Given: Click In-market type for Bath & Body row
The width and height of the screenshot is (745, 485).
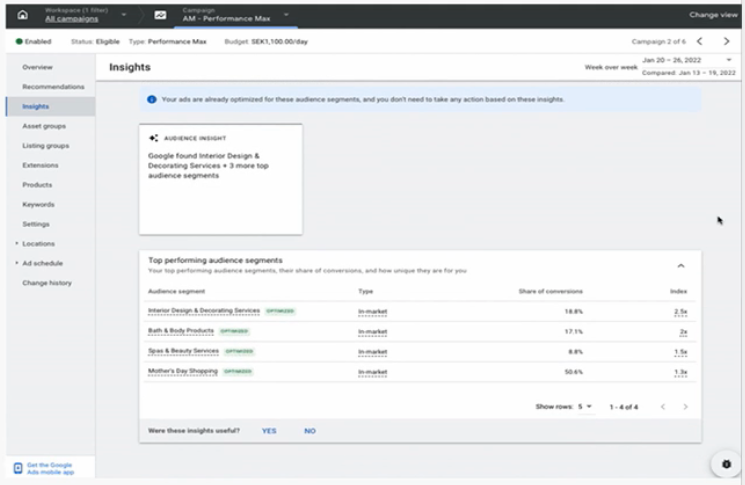Looking at the screenshot, I should (x=372, y=332).
